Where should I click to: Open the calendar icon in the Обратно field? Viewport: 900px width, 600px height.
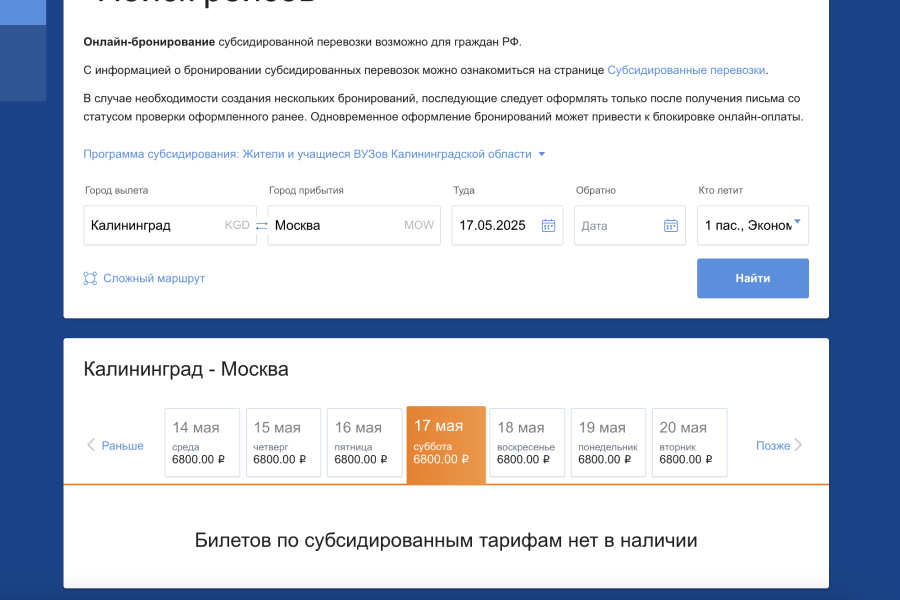(x=670, y=225)
